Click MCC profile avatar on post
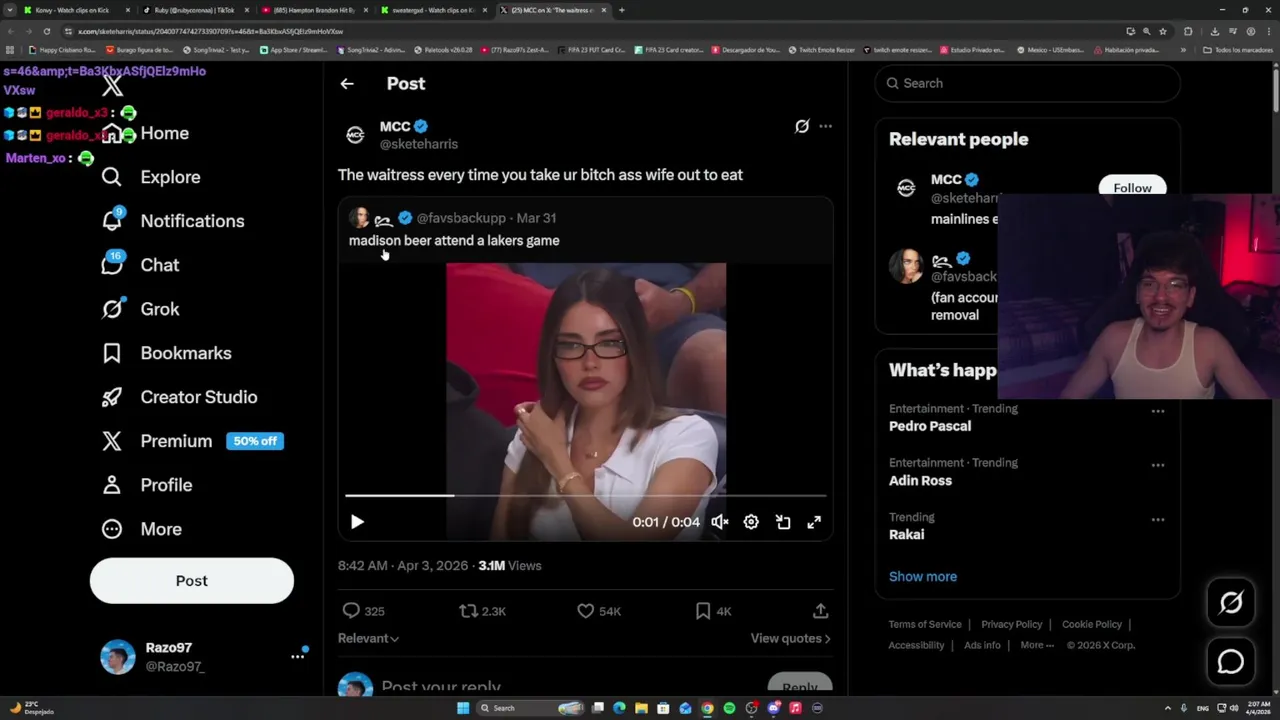Screen dimensions: 1280x720 pos(355,135)
